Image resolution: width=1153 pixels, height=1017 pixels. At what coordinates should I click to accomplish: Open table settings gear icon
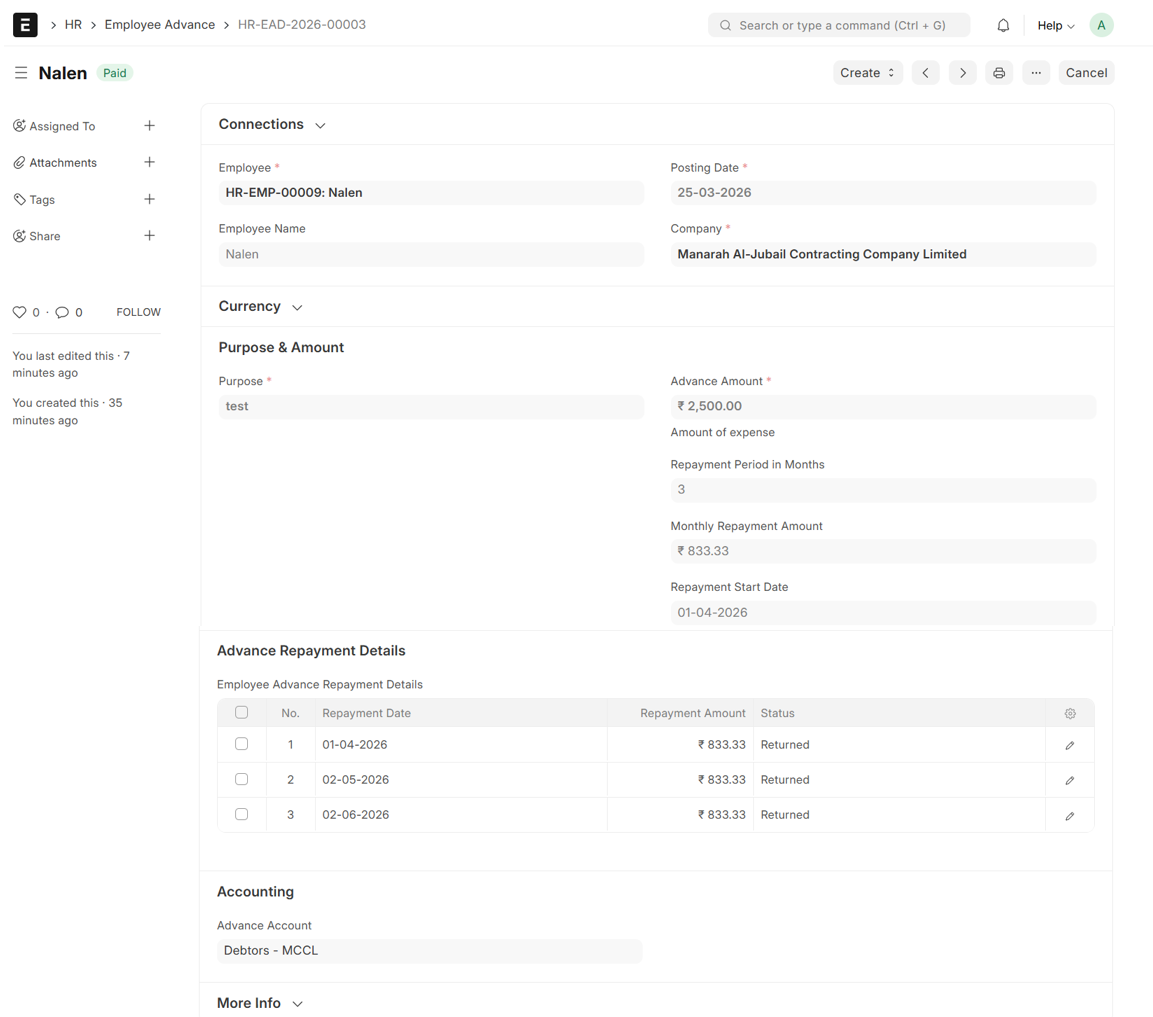click(1070, 714)
